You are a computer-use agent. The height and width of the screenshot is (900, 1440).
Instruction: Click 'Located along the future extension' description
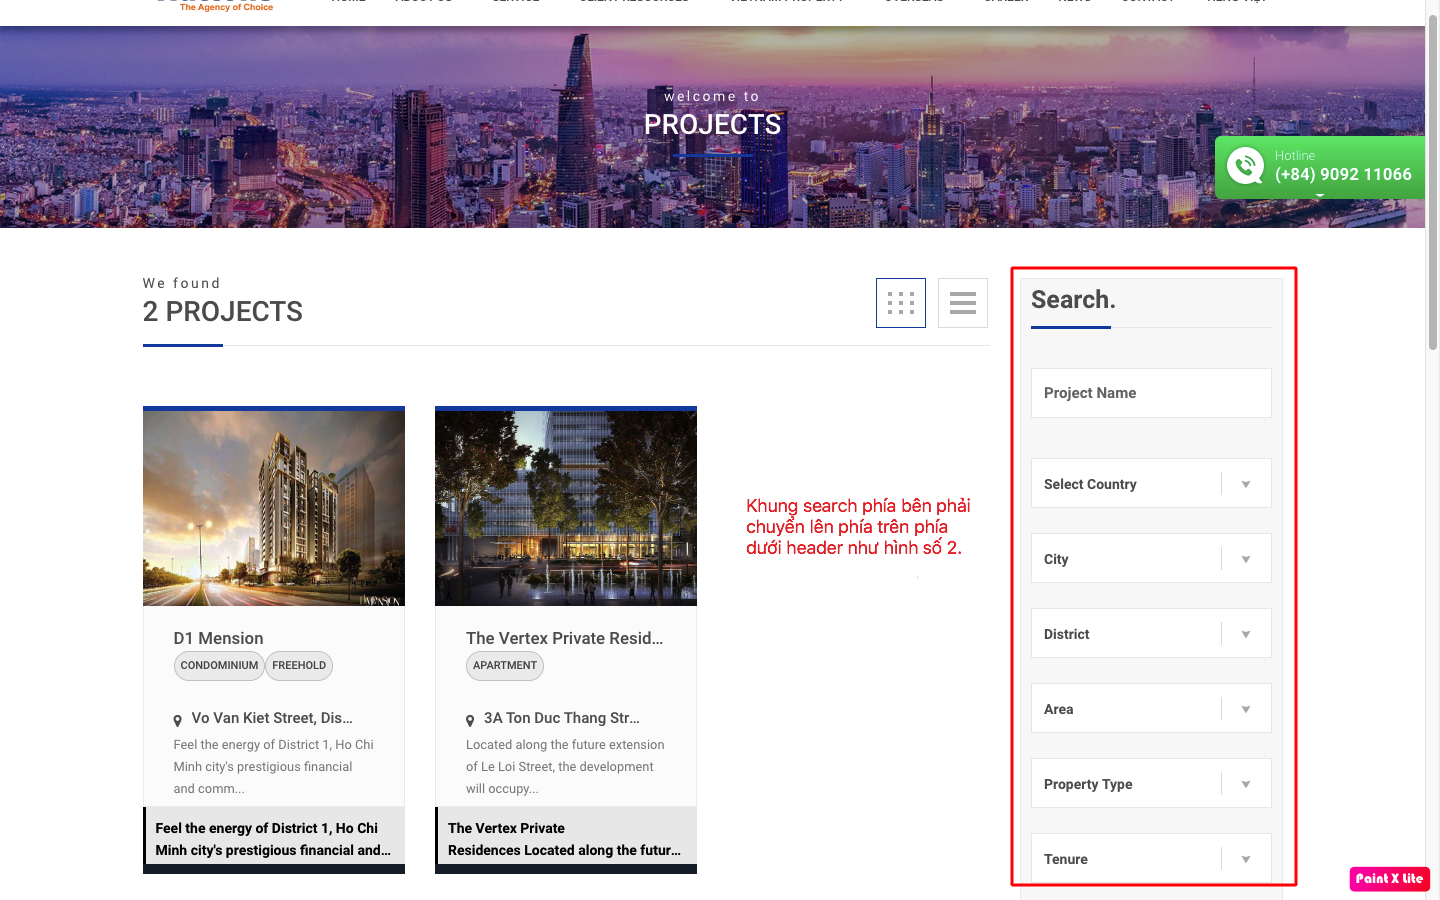coord(565,767)
